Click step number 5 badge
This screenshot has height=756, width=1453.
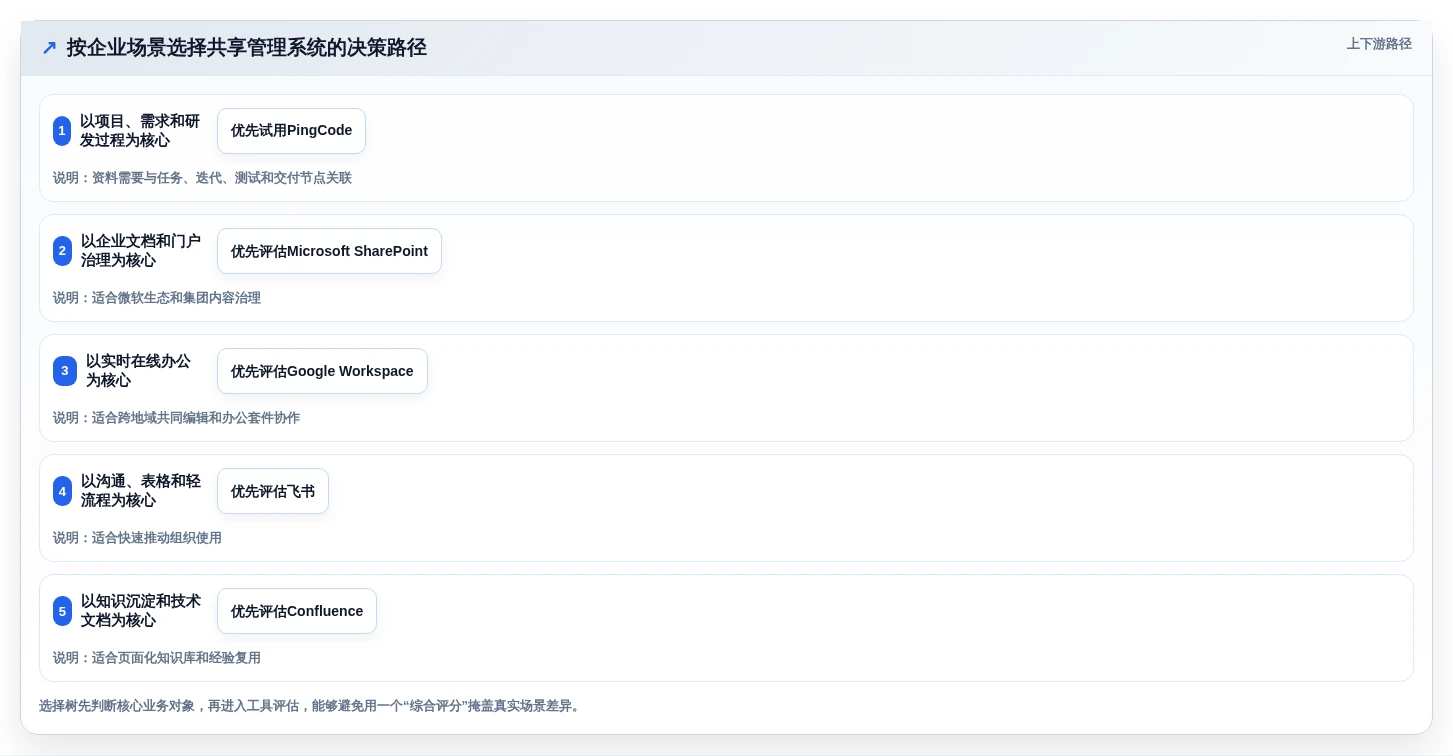[x=62, y=611]
